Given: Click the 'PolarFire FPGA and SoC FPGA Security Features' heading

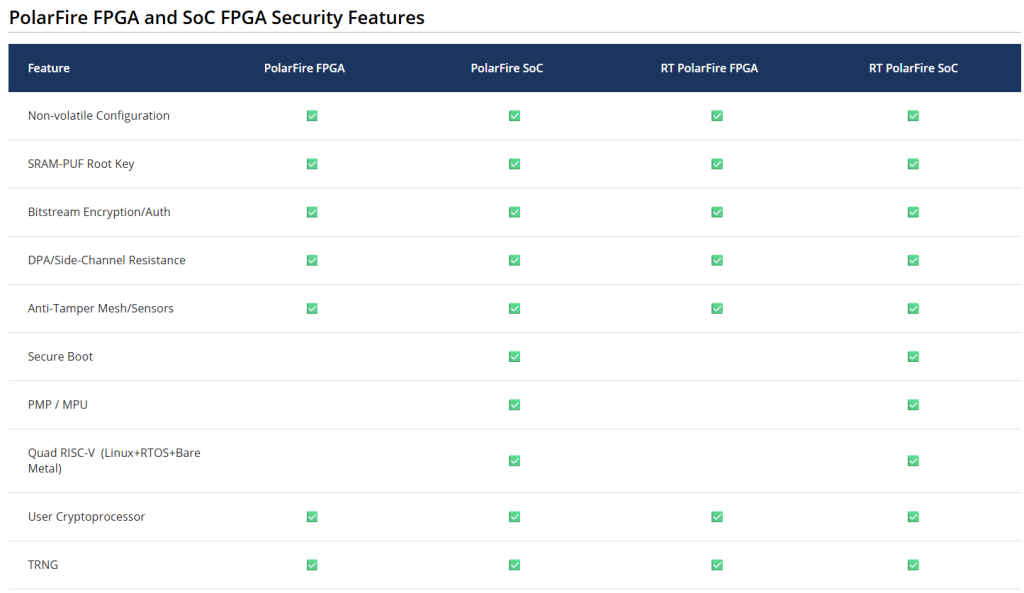Looking at the screenshot, I should pyautogui.click(x=217, y=18).
